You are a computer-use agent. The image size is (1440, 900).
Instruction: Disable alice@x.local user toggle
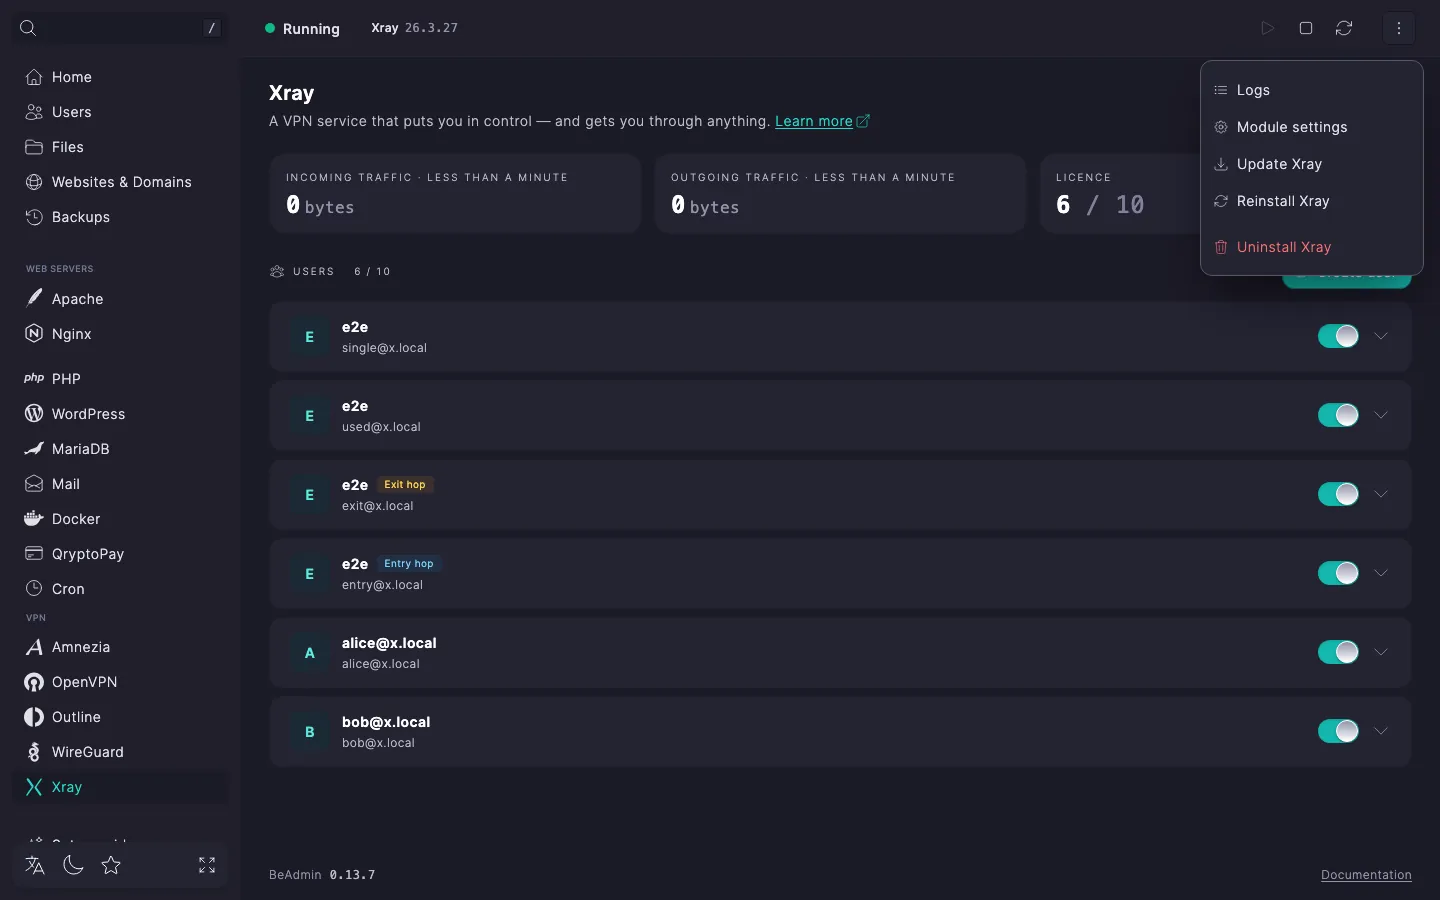click(1338, 652)
